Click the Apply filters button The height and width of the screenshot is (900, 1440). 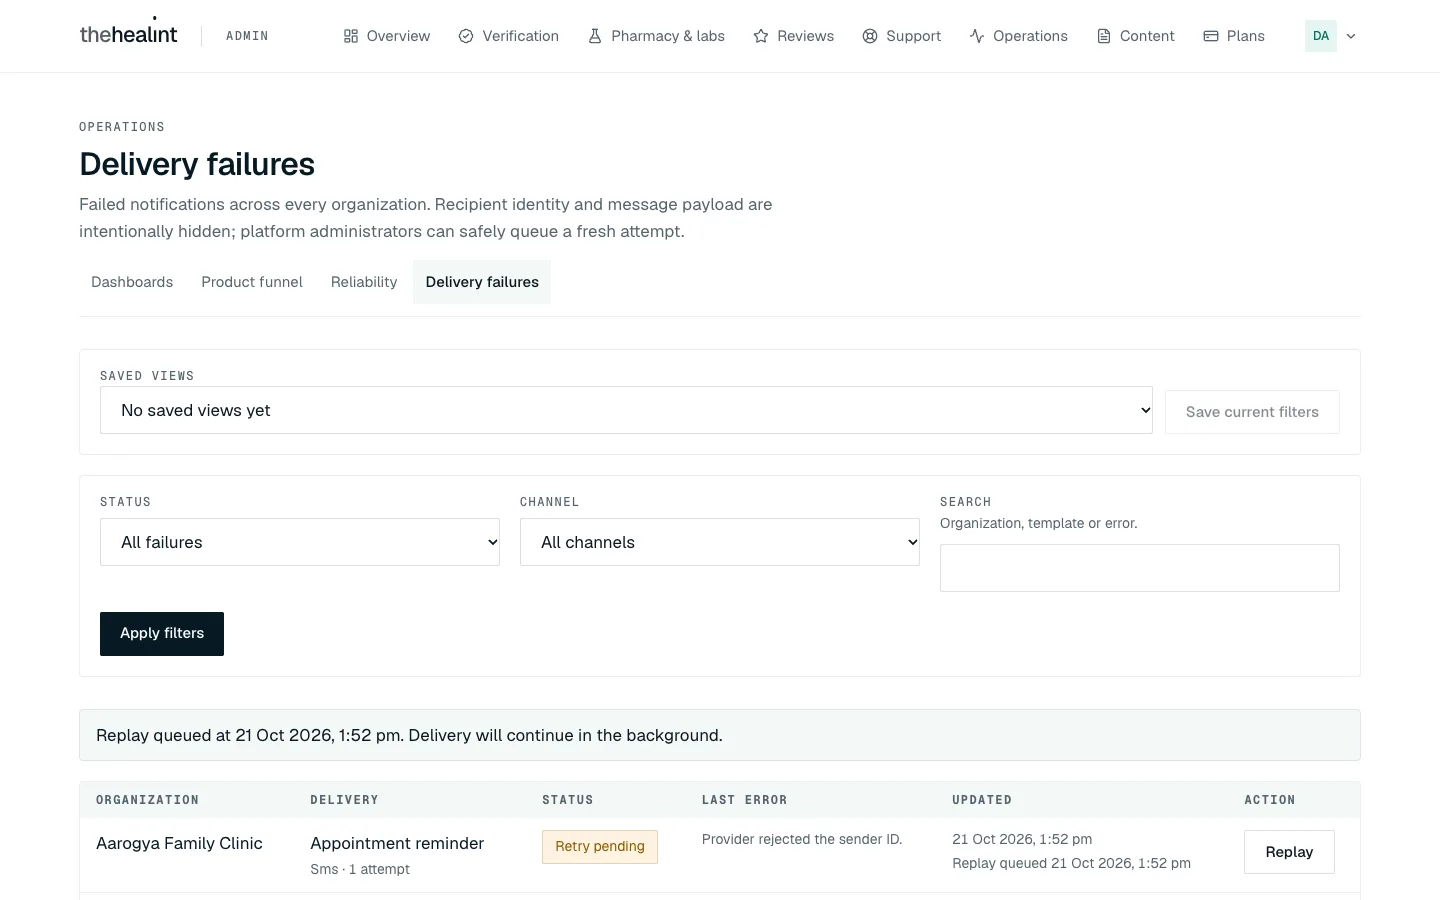pyautogui.click(x=162, y=634)
